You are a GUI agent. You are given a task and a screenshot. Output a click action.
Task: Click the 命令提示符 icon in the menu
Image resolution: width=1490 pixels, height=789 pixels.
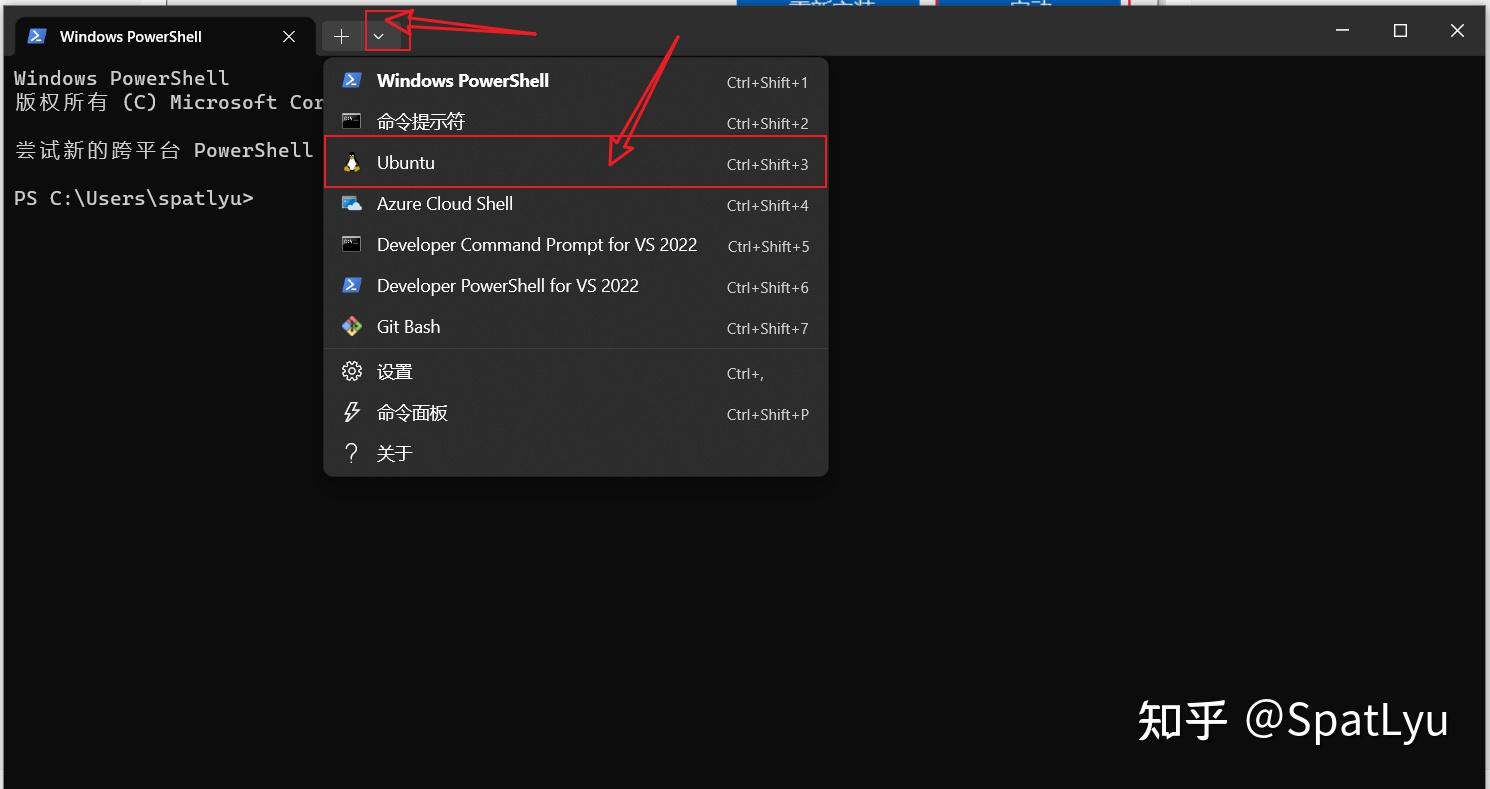351,121
